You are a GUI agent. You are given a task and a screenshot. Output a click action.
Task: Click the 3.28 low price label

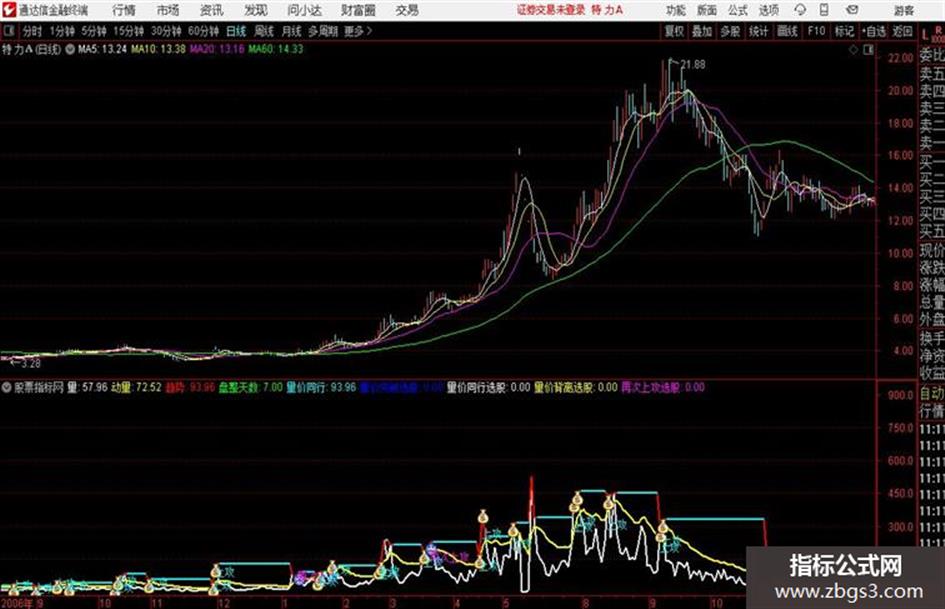(30, 363)
